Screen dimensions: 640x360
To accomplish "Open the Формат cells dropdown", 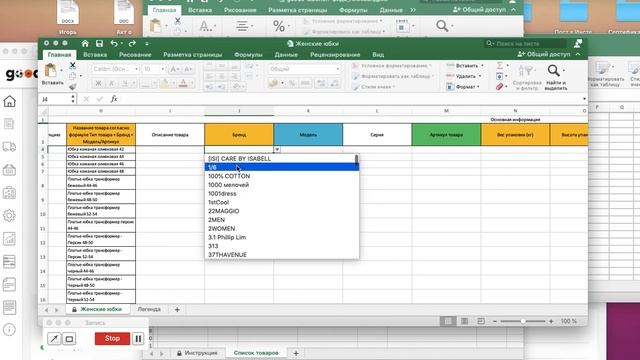I will pos(463,87).
